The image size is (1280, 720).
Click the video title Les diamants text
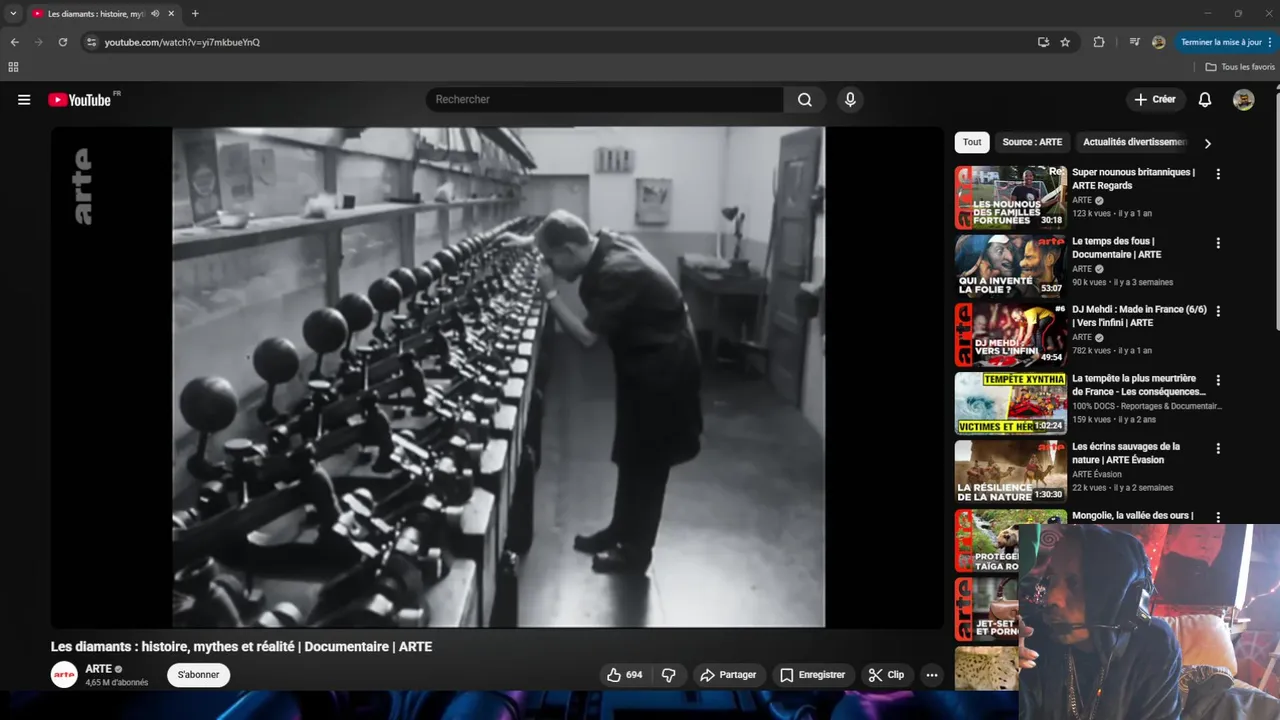click(241, 647)
